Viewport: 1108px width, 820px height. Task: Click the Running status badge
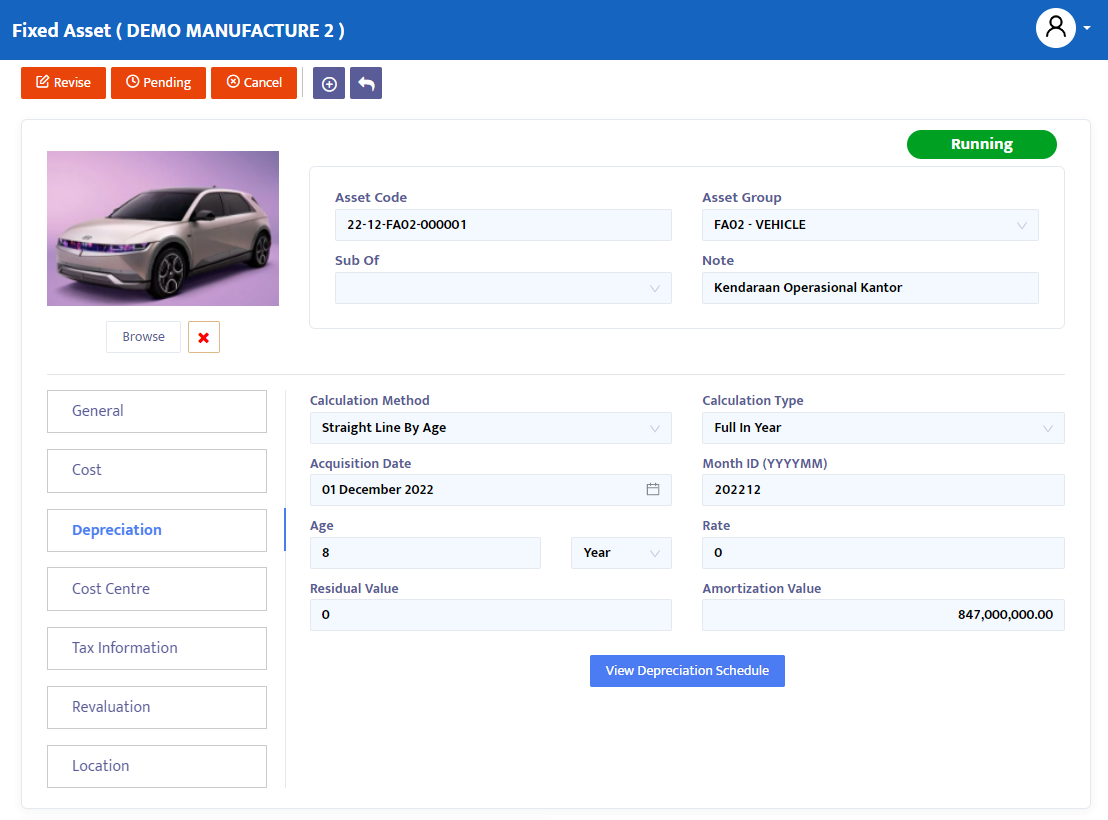pyautogui.click(x=982, y=144)
